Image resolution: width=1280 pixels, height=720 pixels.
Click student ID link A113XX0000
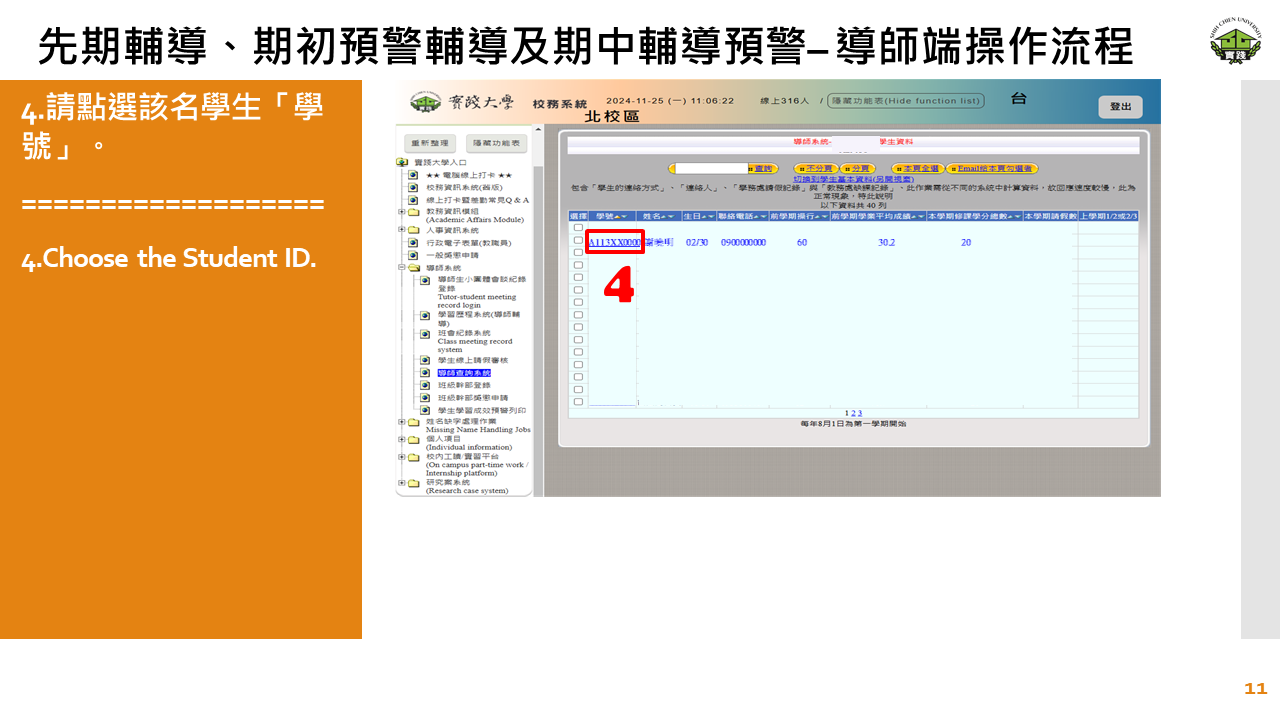coord(614,242)
